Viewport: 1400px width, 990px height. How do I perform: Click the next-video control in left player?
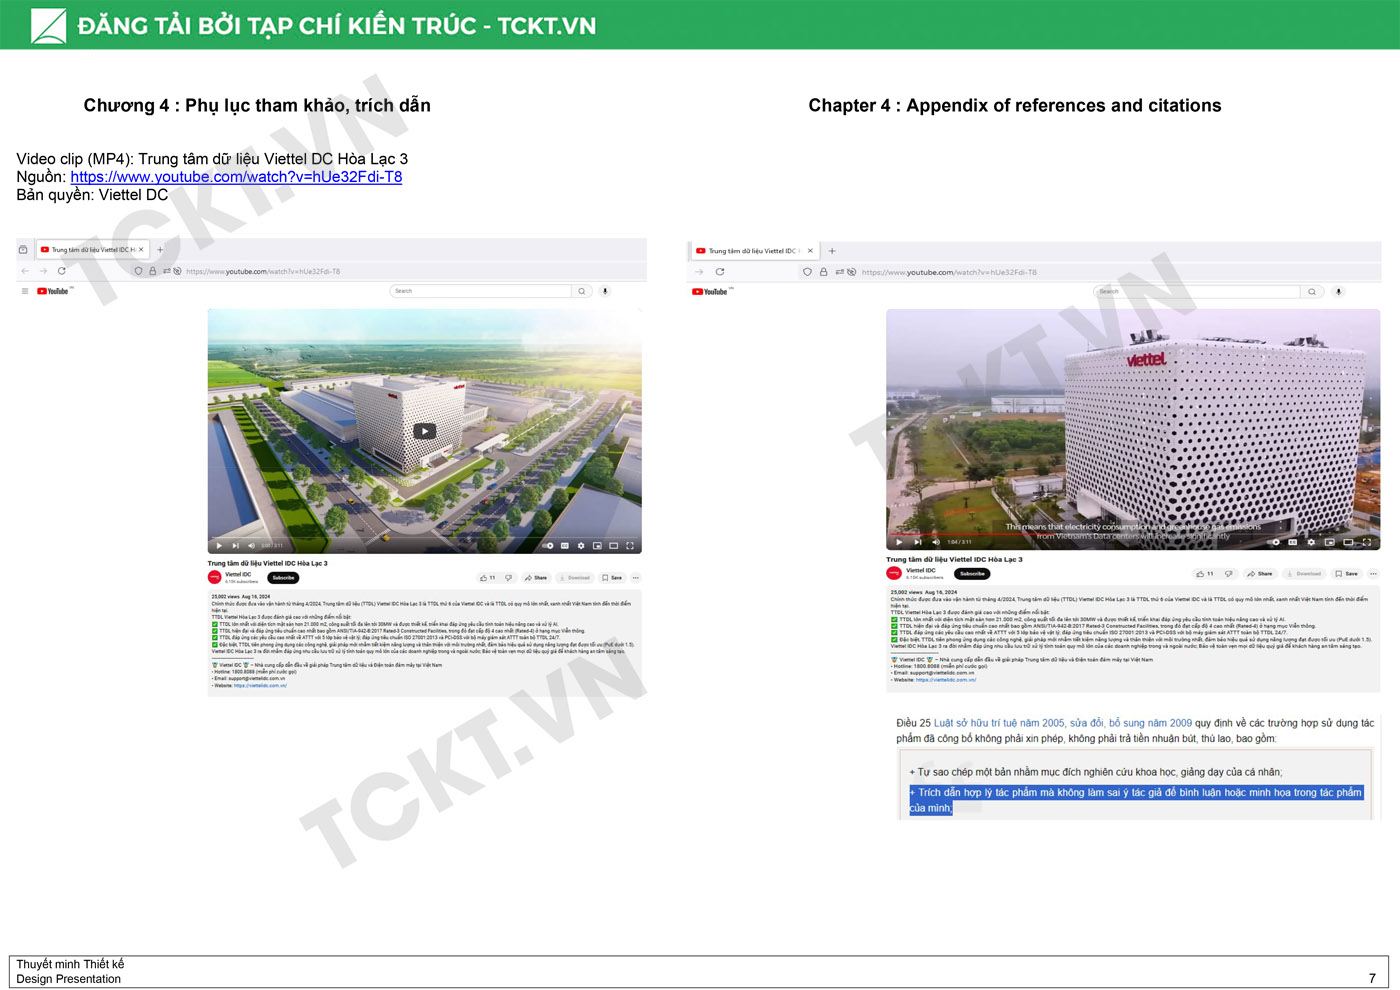[x=236, y=546]
